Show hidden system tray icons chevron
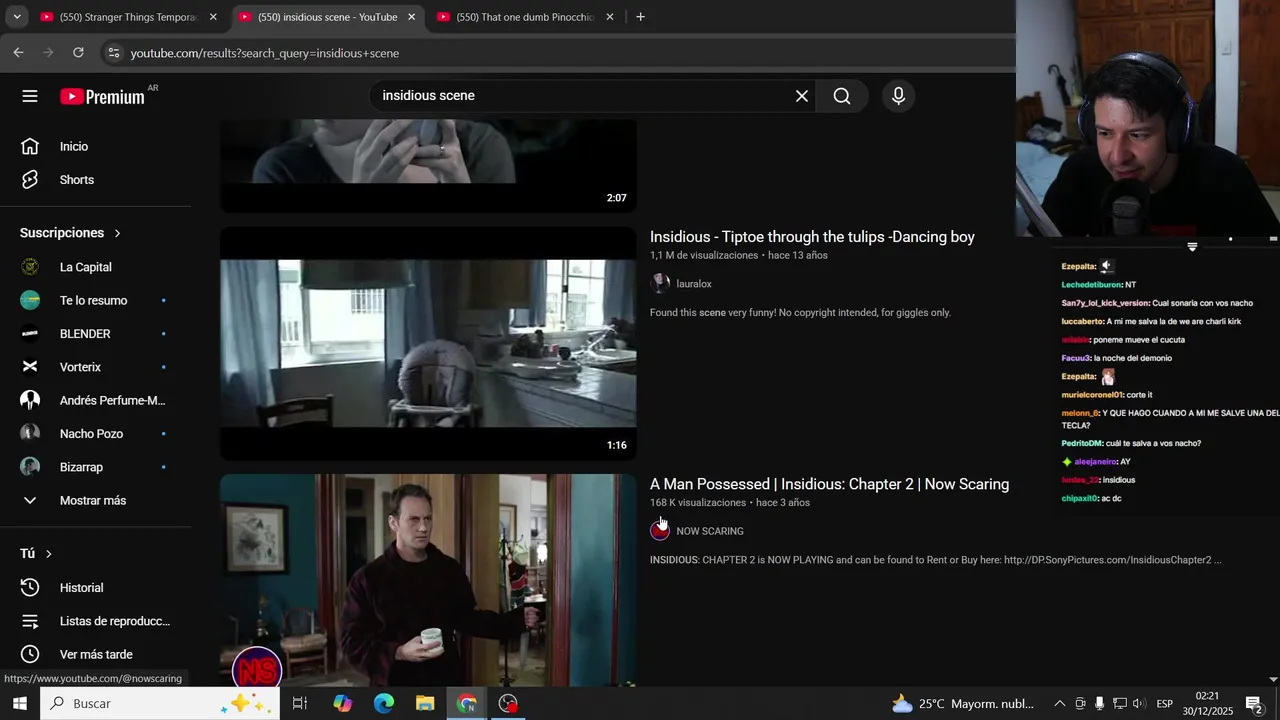The height and width of the screenshot is (720, 1280). tap(1060, 704)
